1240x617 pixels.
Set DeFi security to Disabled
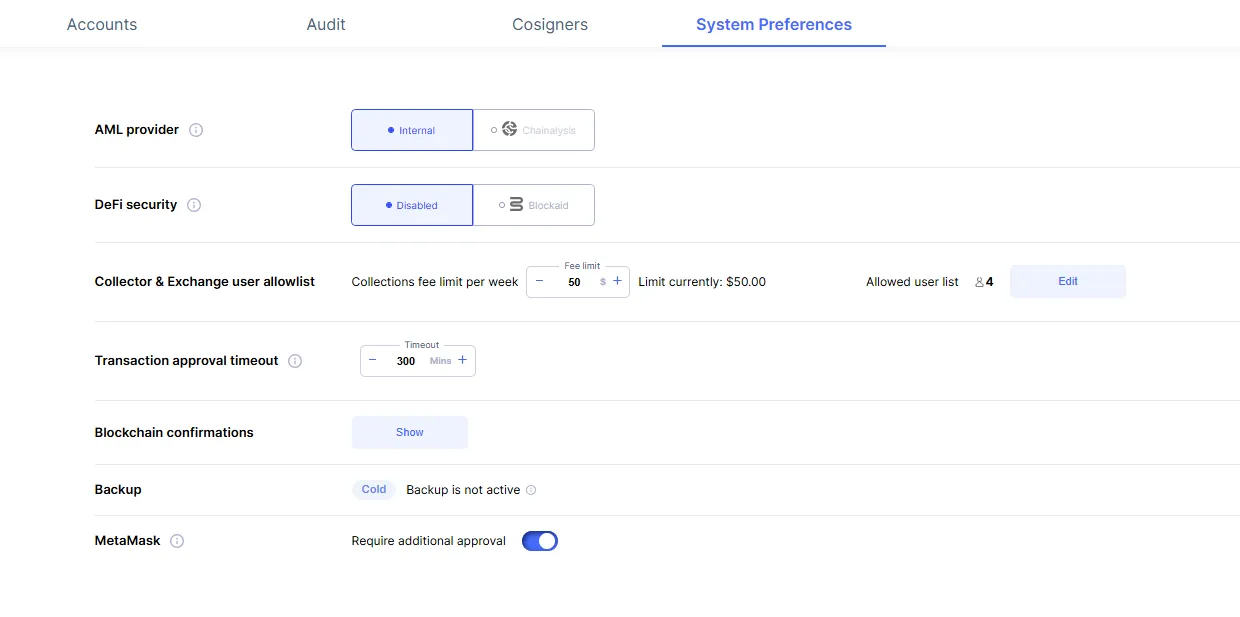[x=412, y=205]
